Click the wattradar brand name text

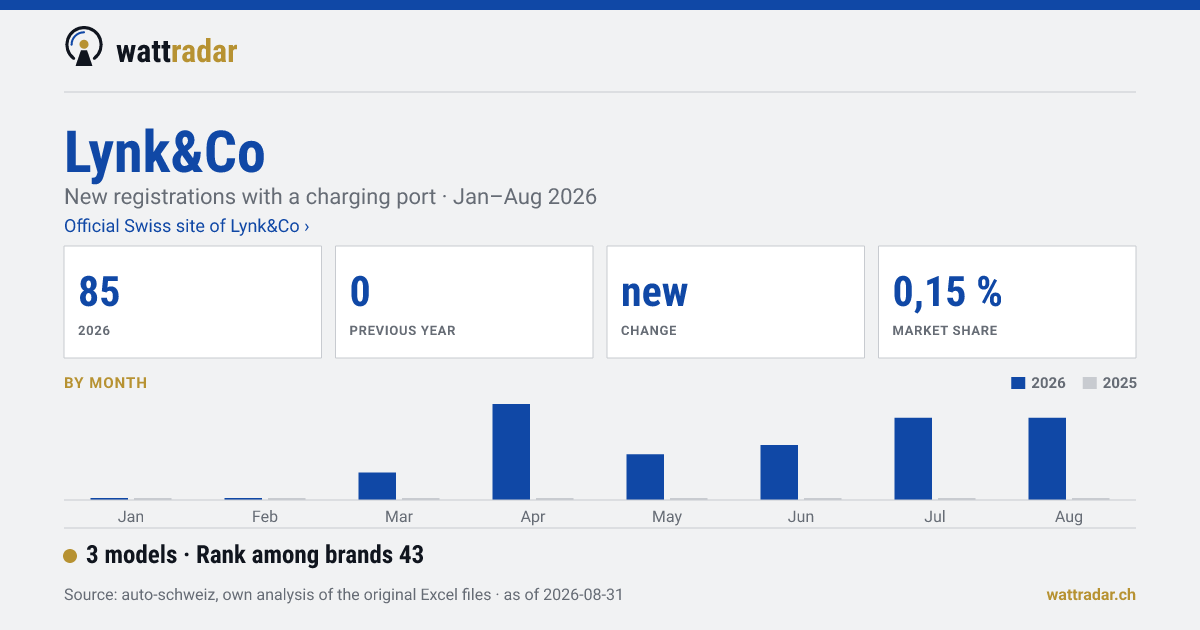(177, 50)
